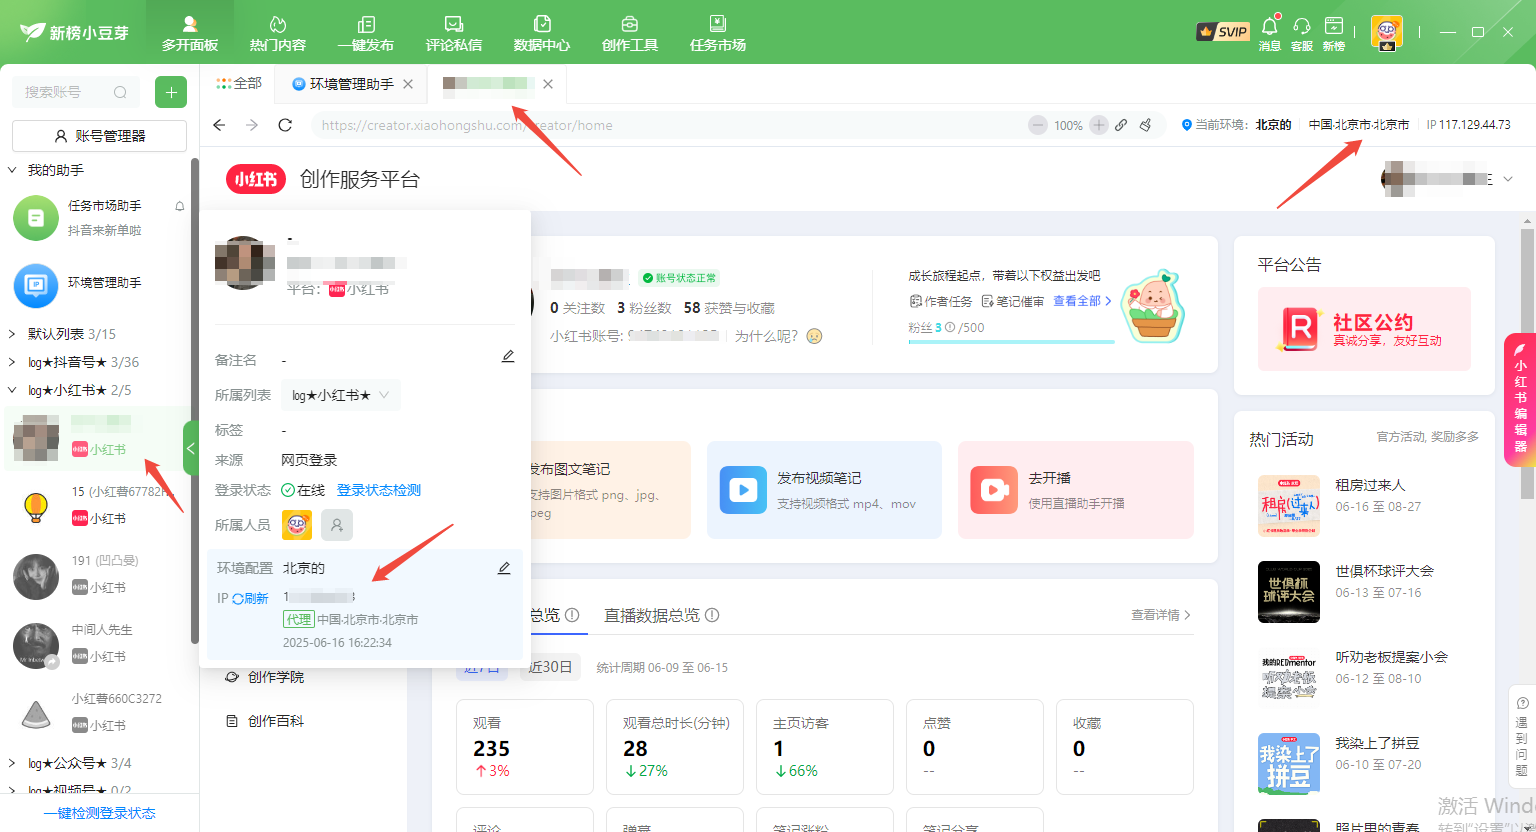The height and width of the screenshot is (832, 1536).
Task: Select the 小红薯660C3272 account
Action: tap(97, 713)
